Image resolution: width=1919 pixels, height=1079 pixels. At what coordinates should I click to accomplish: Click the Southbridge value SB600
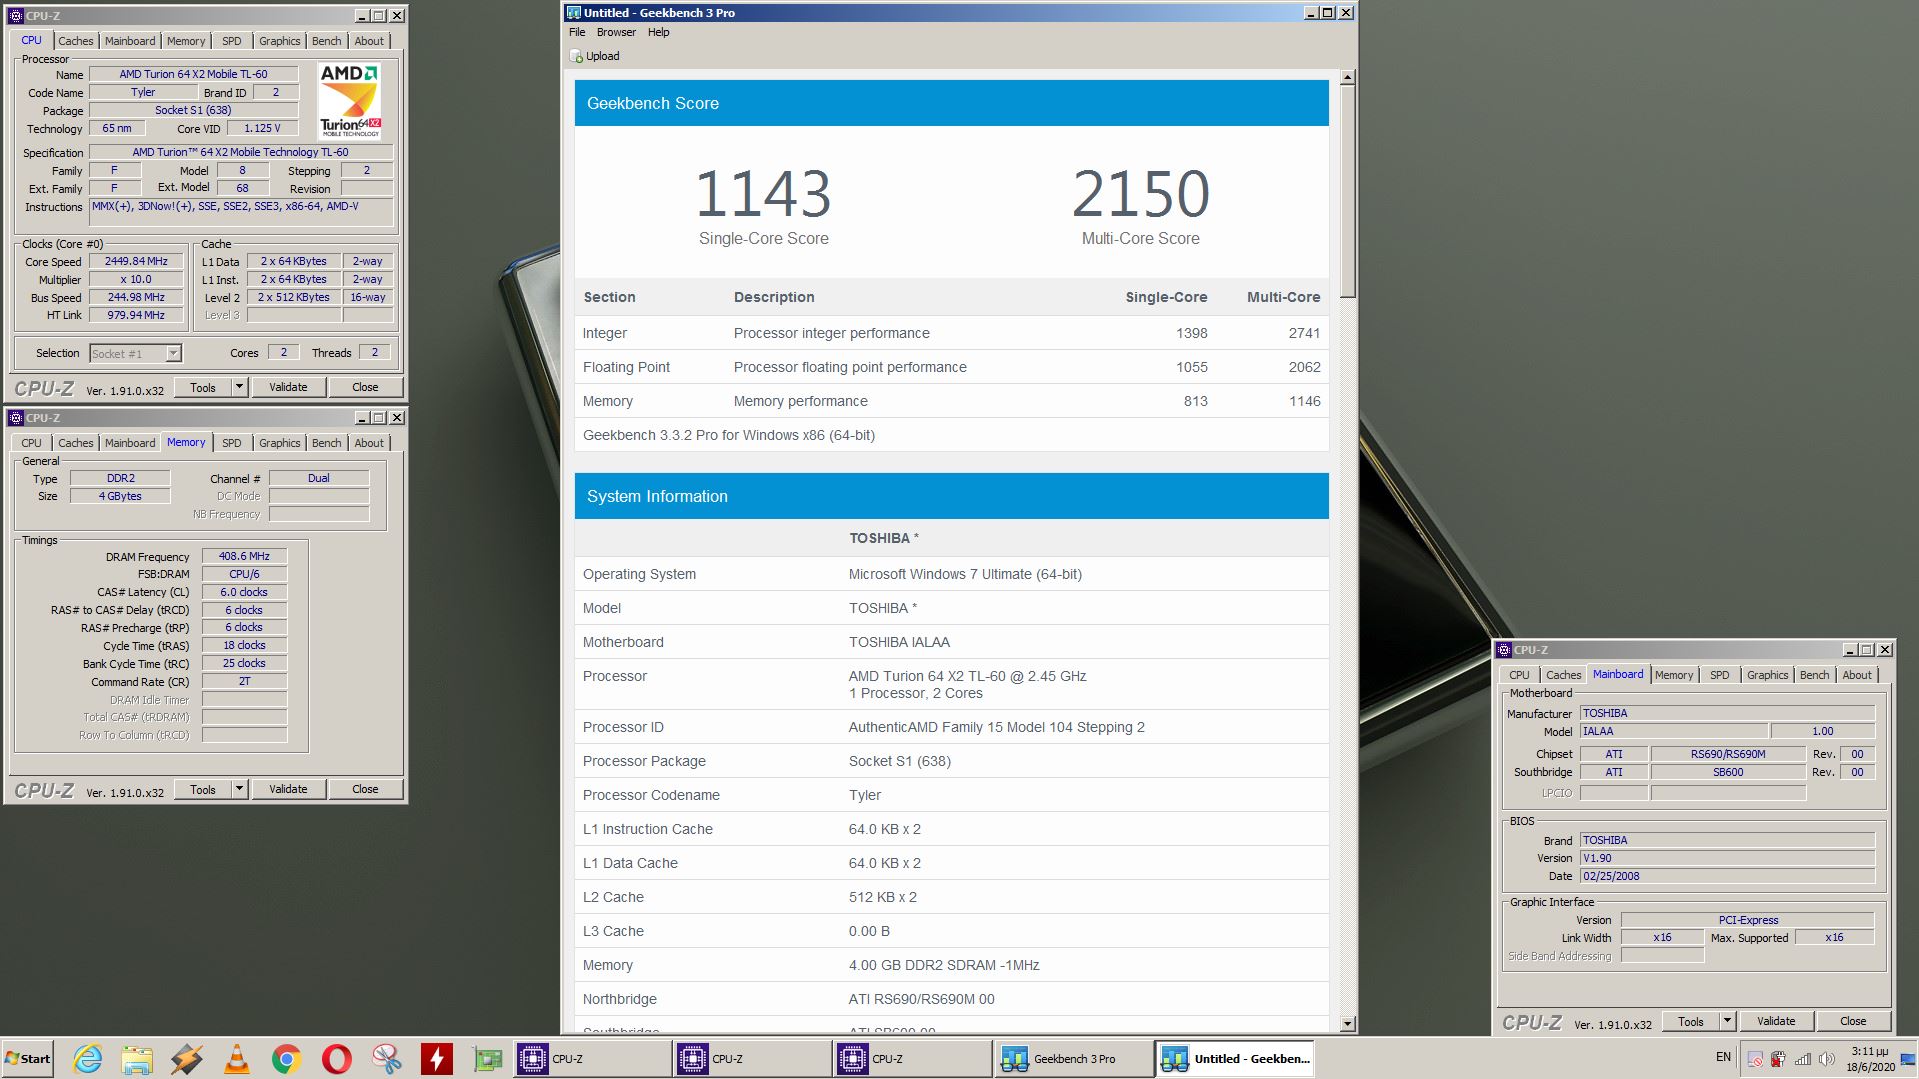(1728, 772)
